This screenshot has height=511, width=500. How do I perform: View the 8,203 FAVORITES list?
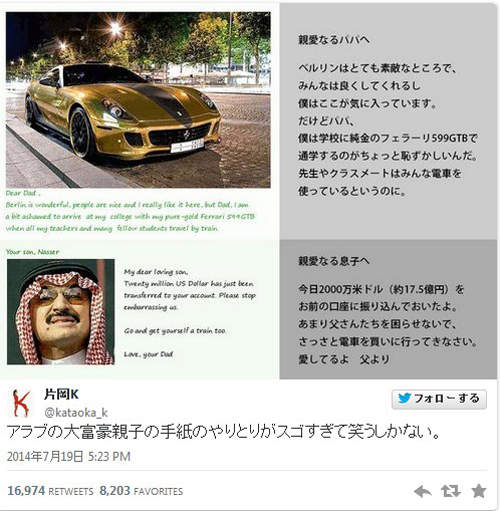pos(141,491)
